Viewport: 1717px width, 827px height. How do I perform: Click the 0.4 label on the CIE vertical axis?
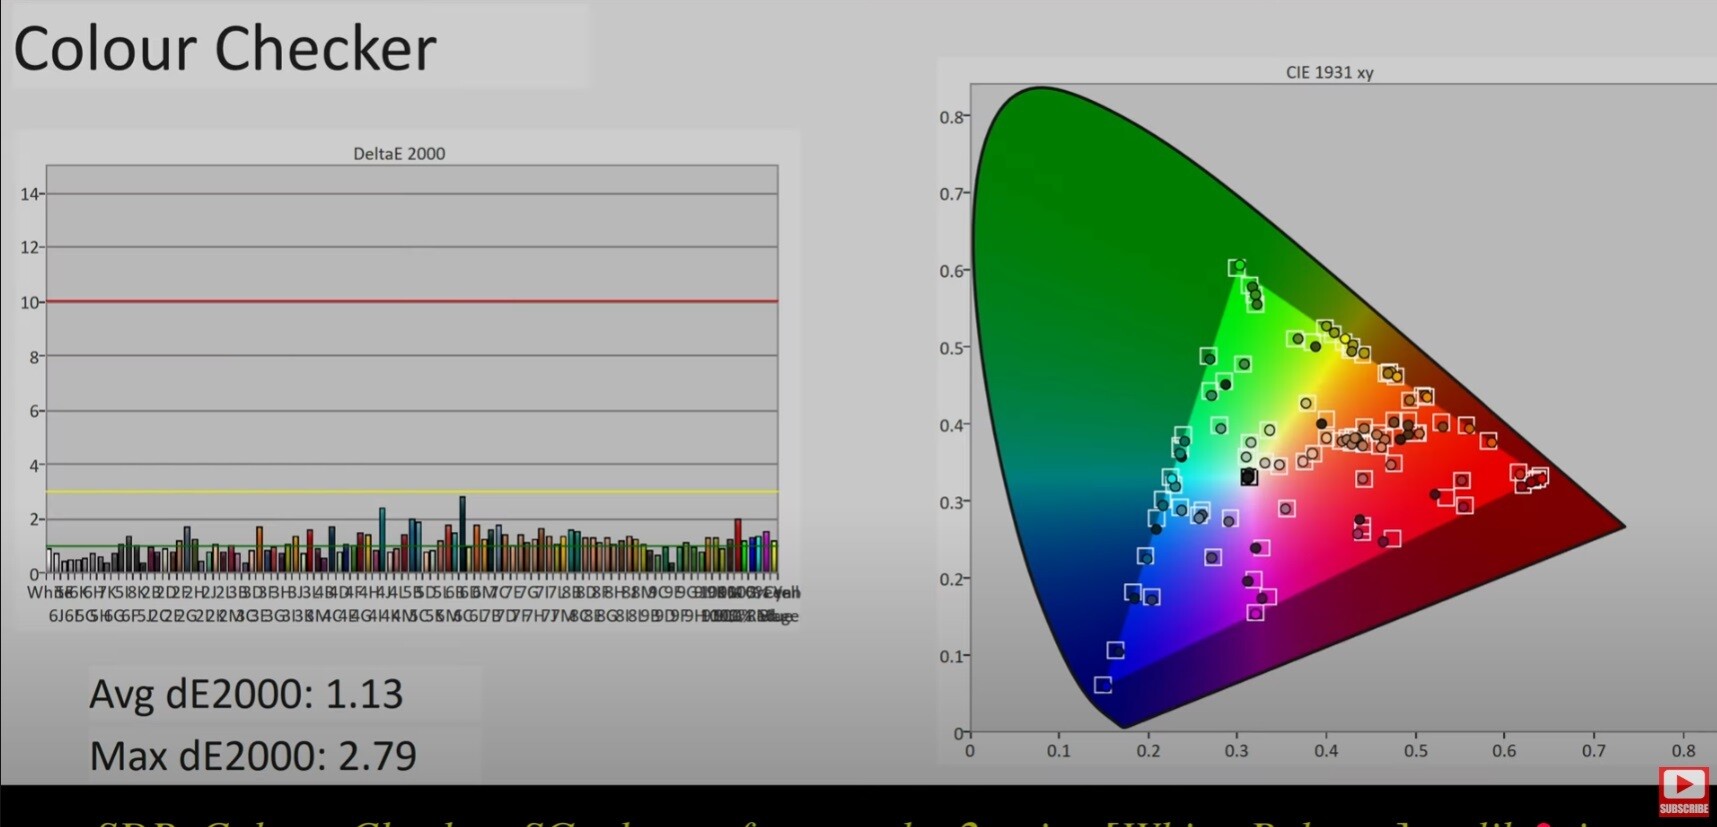(x=951, y=425)
